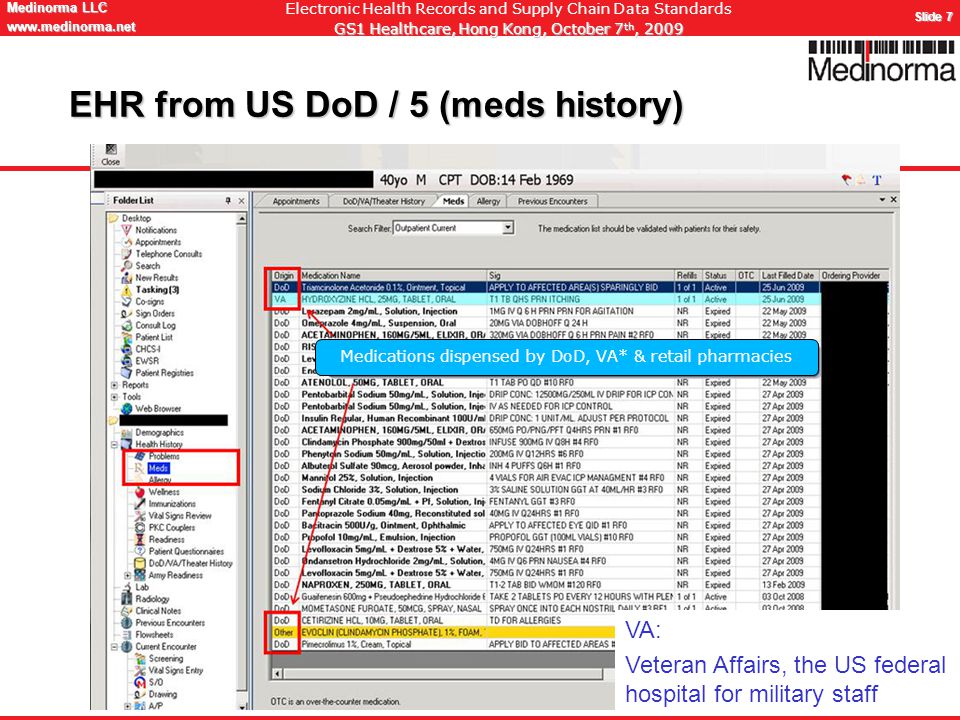Click the Previous Encounters tree icon

(x=127, y=623)
